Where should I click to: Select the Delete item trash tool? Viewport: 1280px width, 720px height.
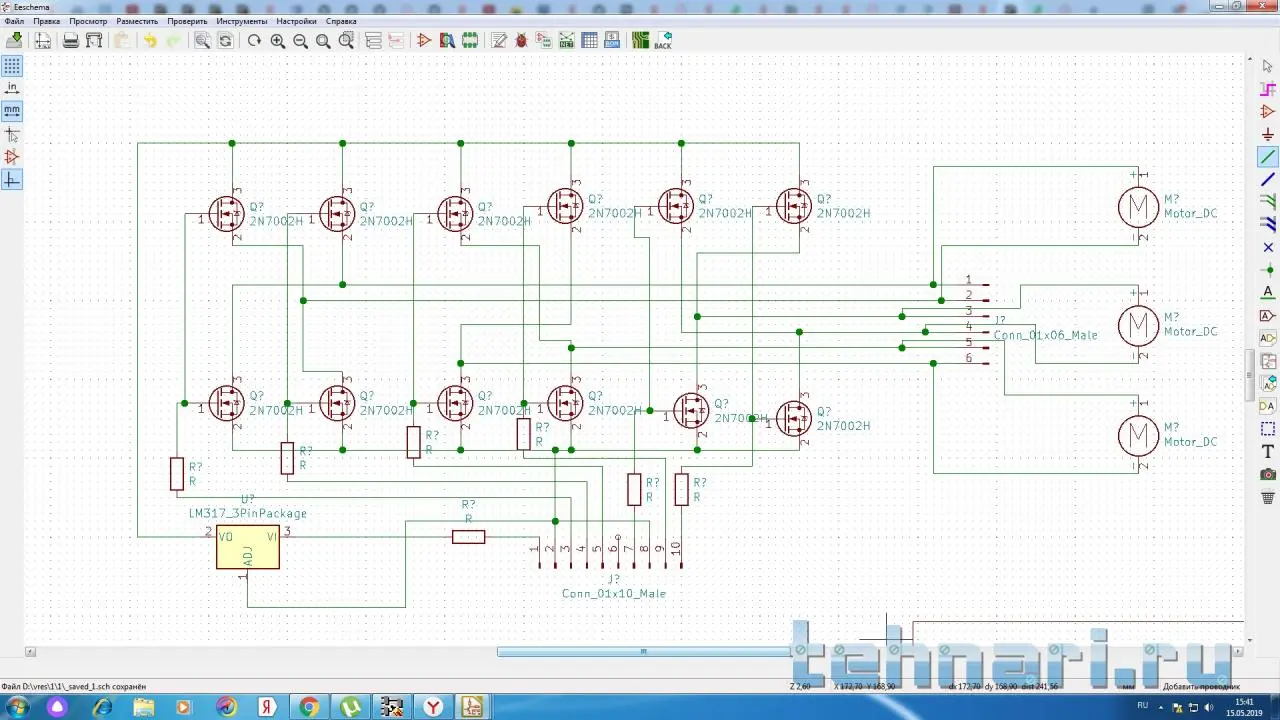click(x=1268, y=497)
